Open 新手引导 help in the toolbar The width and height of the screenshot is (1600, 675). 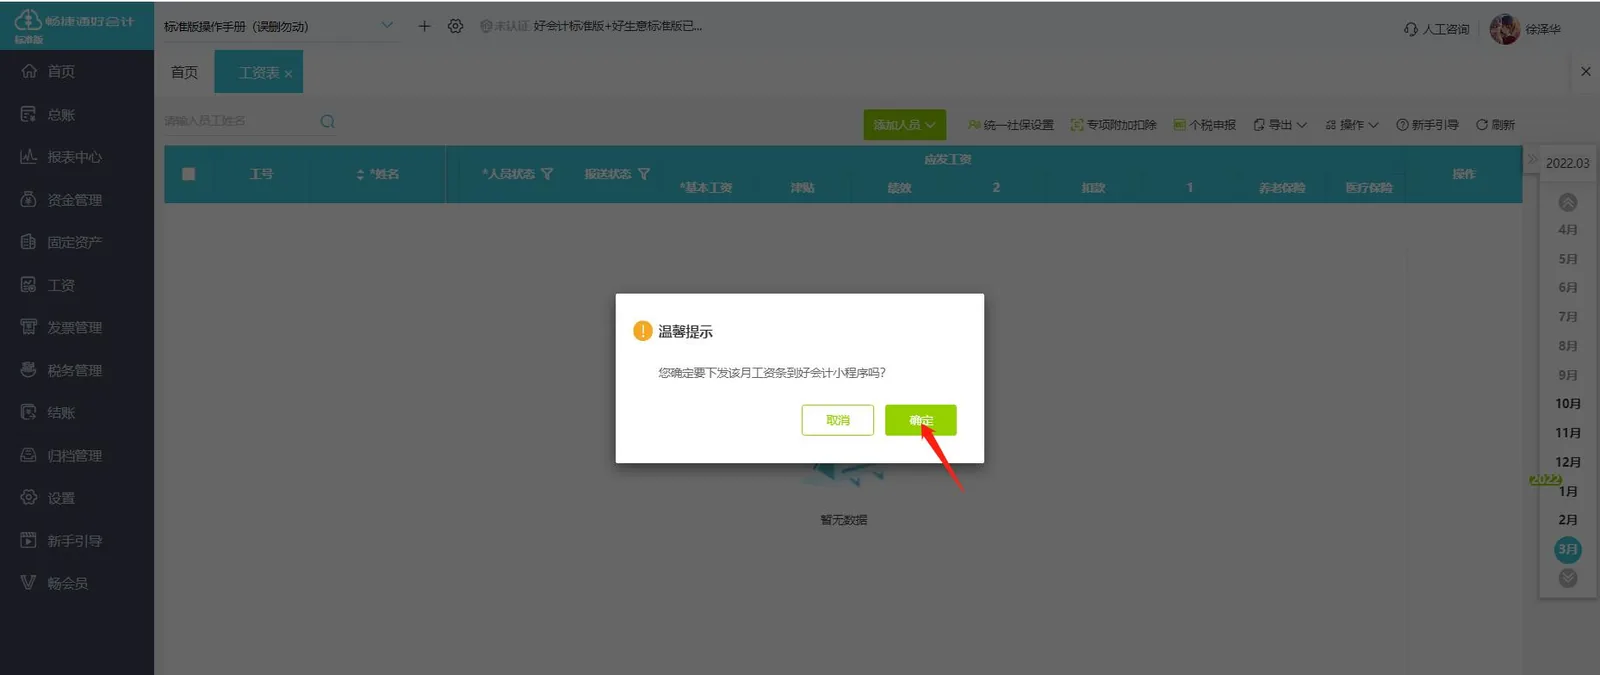pos(1427,125)
